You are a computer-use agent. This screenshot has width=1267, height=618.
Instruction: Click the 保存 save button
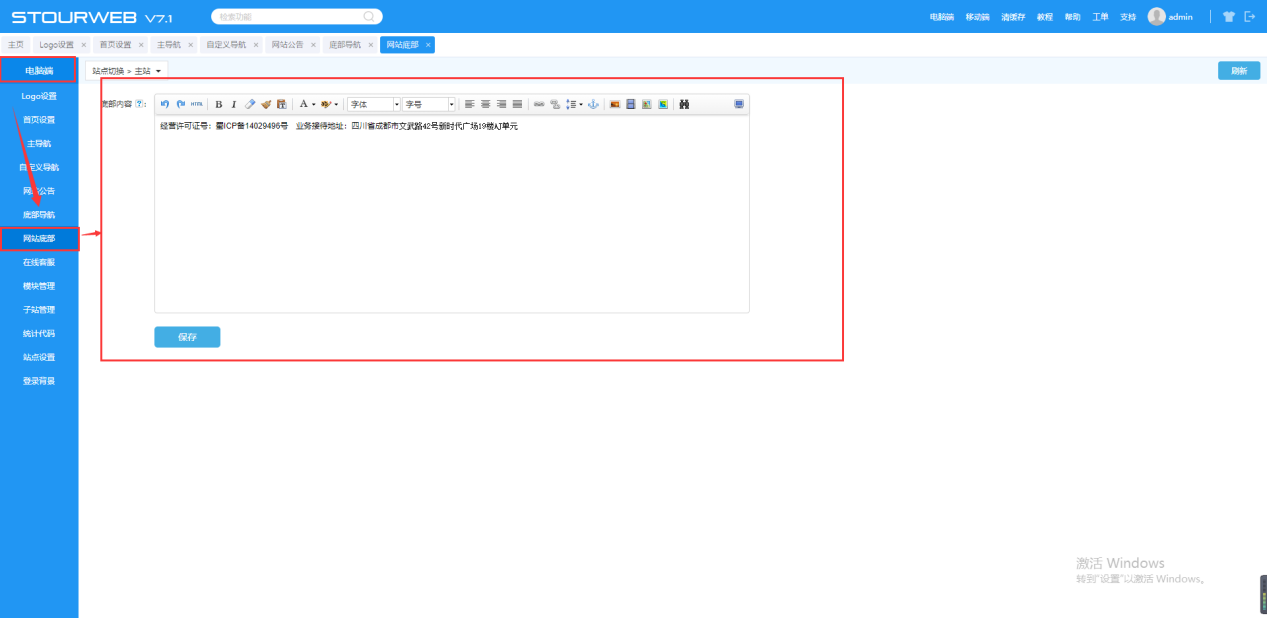pyautogui.click(x=187, y=337)
